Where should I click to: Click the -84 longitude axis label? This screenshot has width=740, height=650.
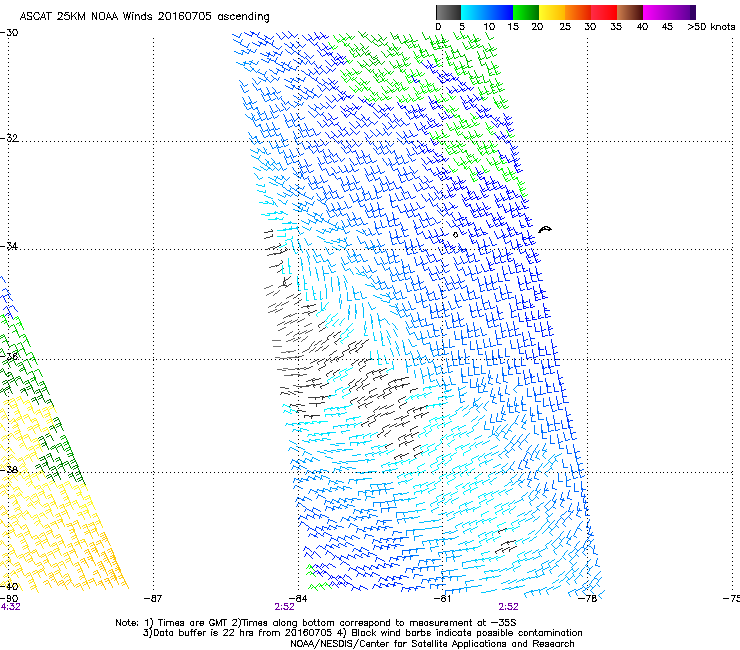pyautogui.click(x=298, y=599)
